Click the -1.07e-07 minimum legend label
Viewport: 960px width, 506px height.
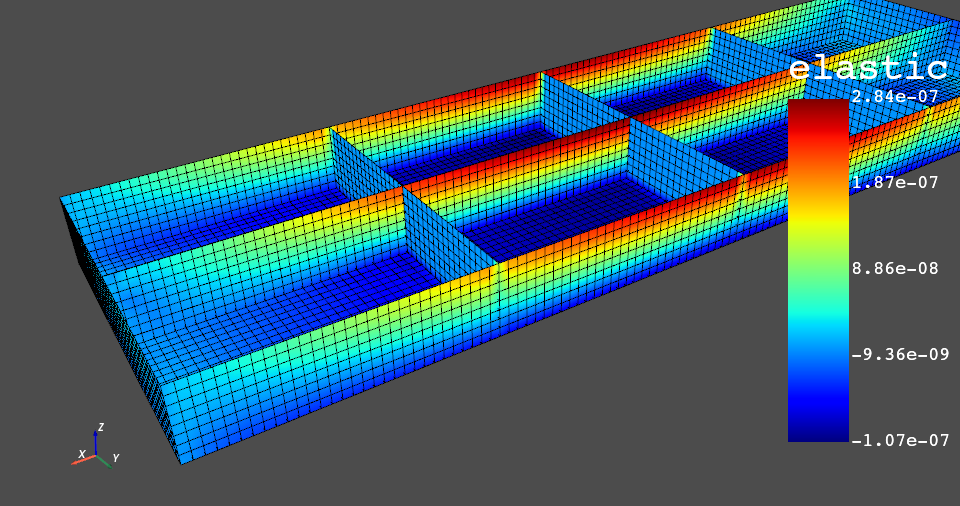click(899, 439)
